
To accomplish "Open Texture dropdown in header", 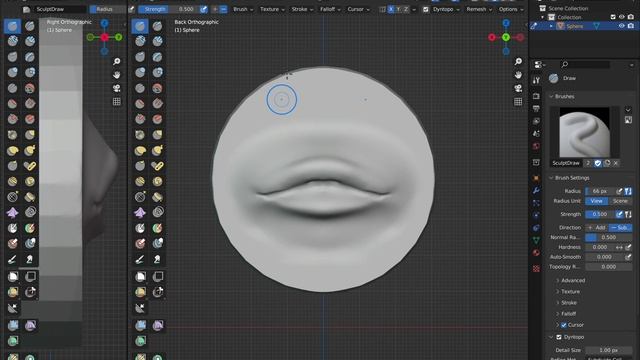I will (272, 9).
